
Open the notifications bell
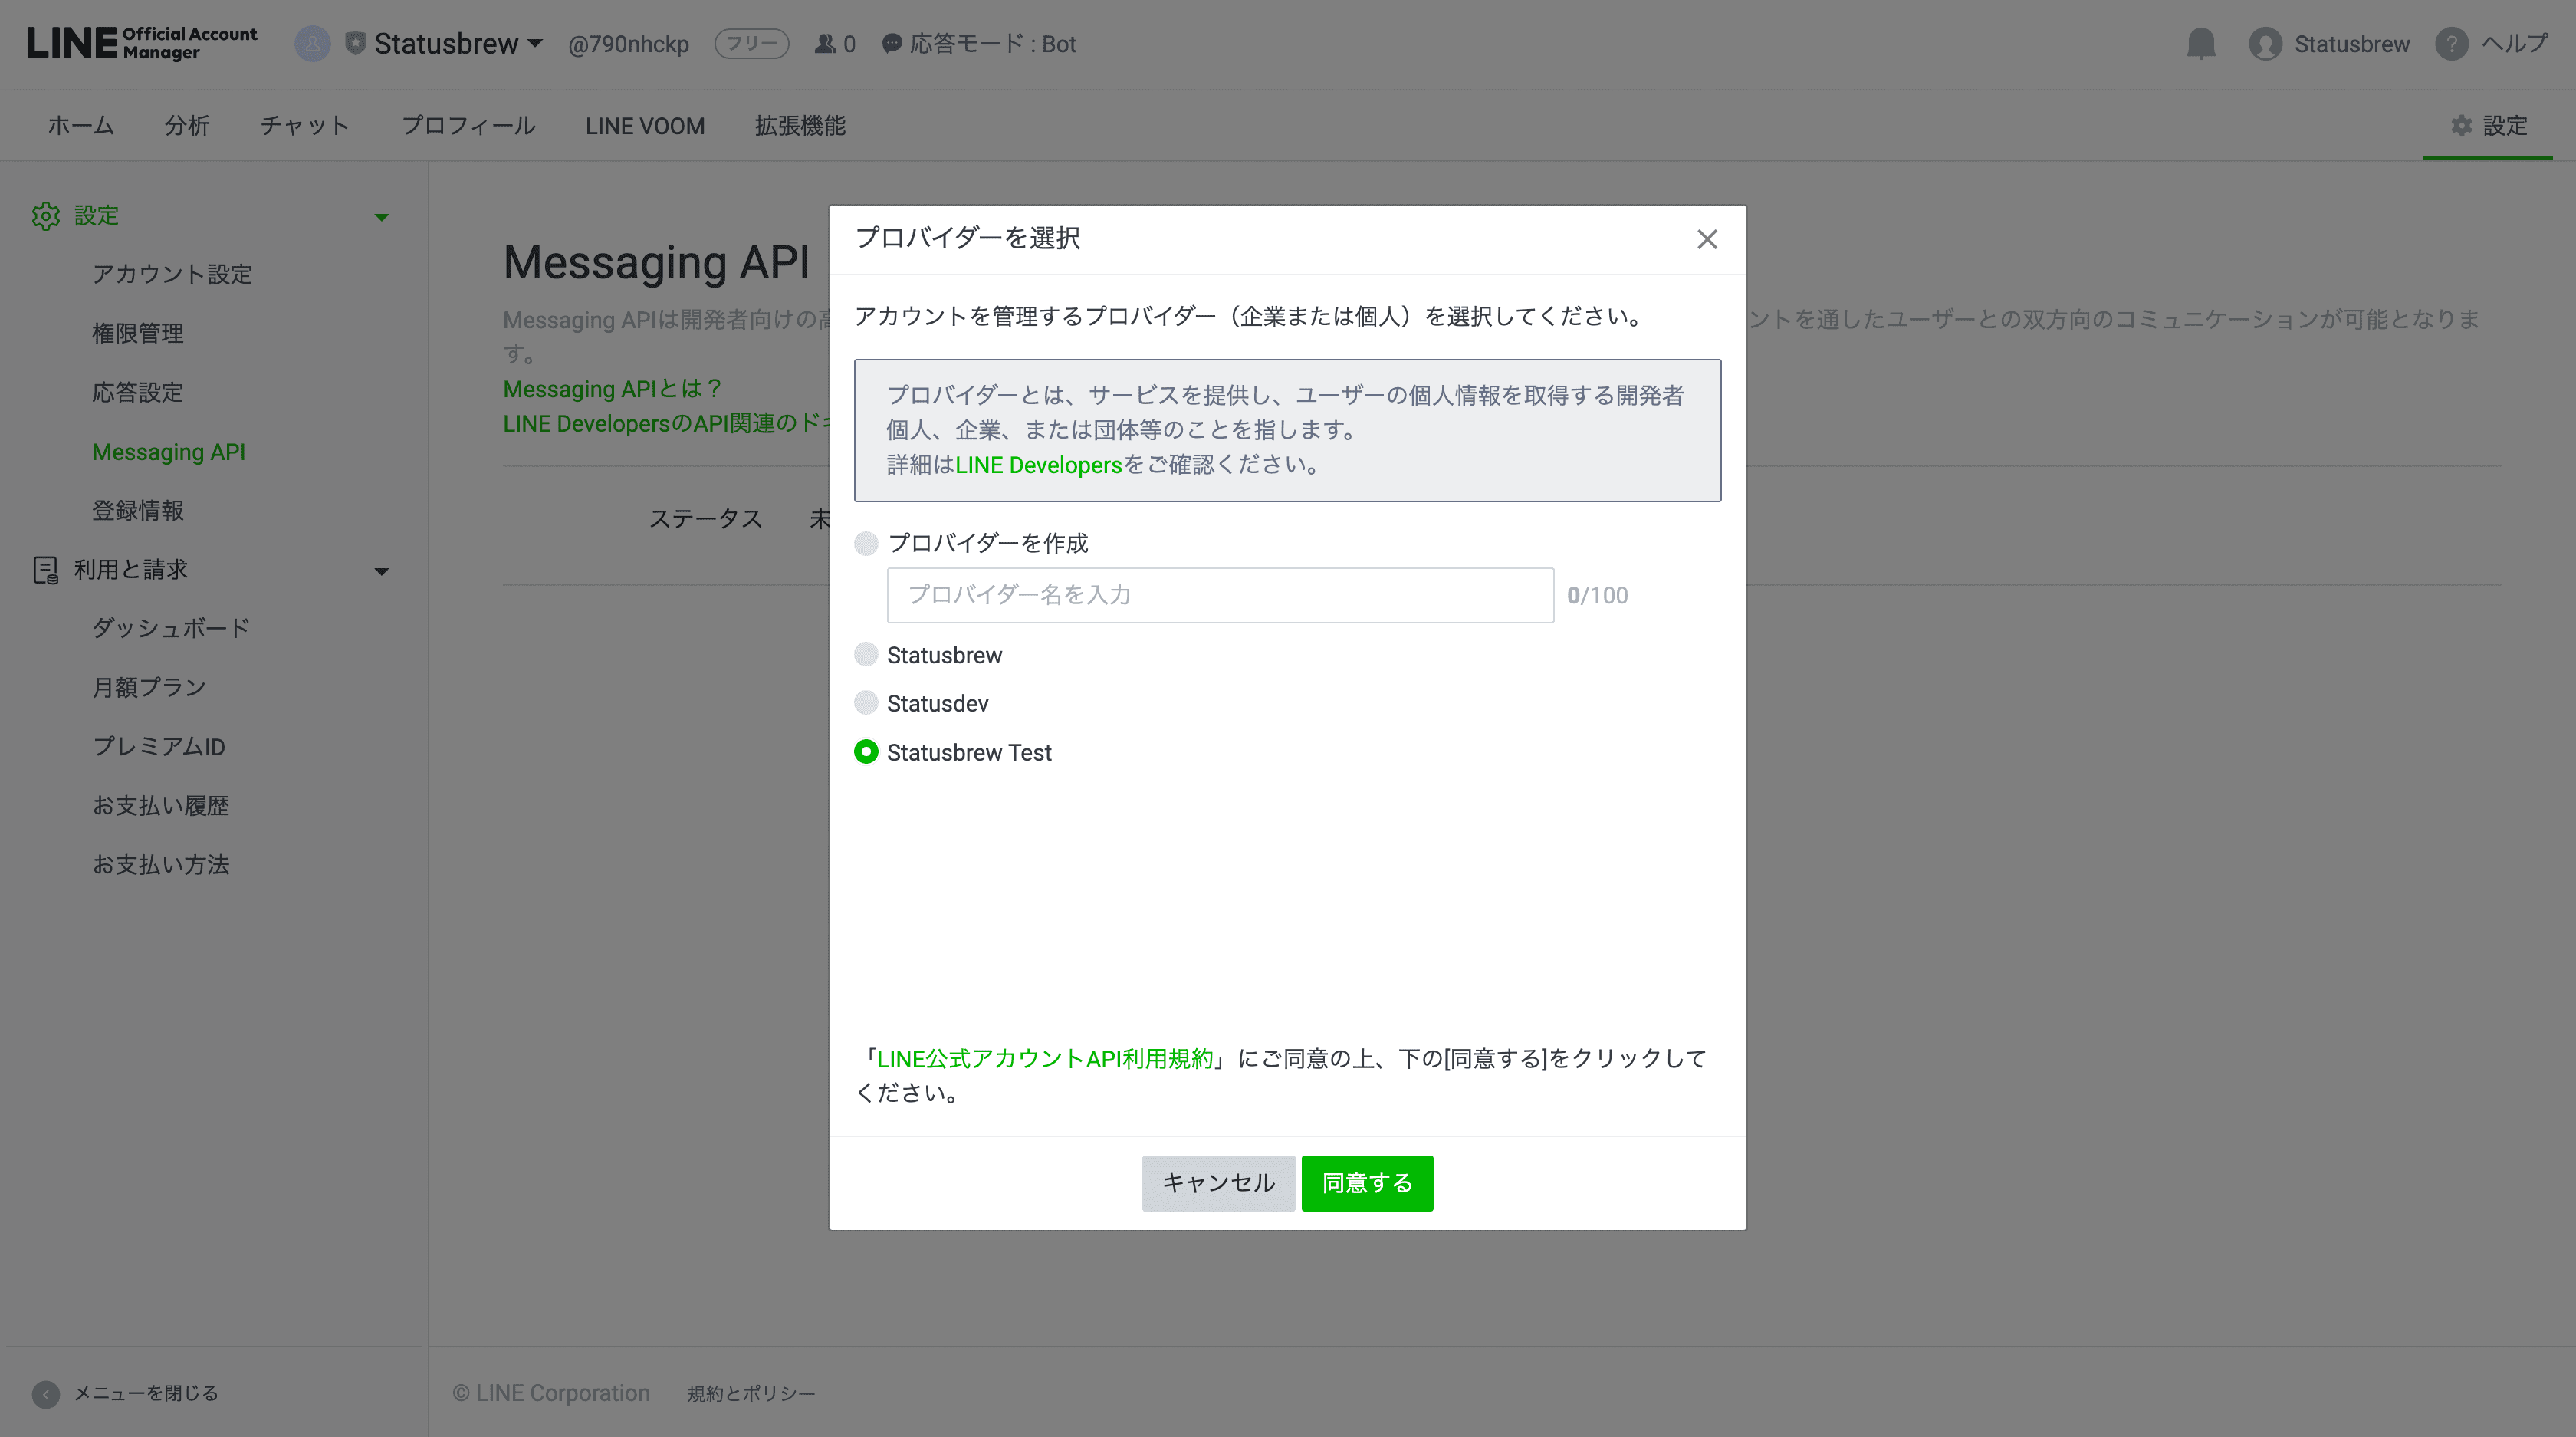click(x=2201, y=44)
